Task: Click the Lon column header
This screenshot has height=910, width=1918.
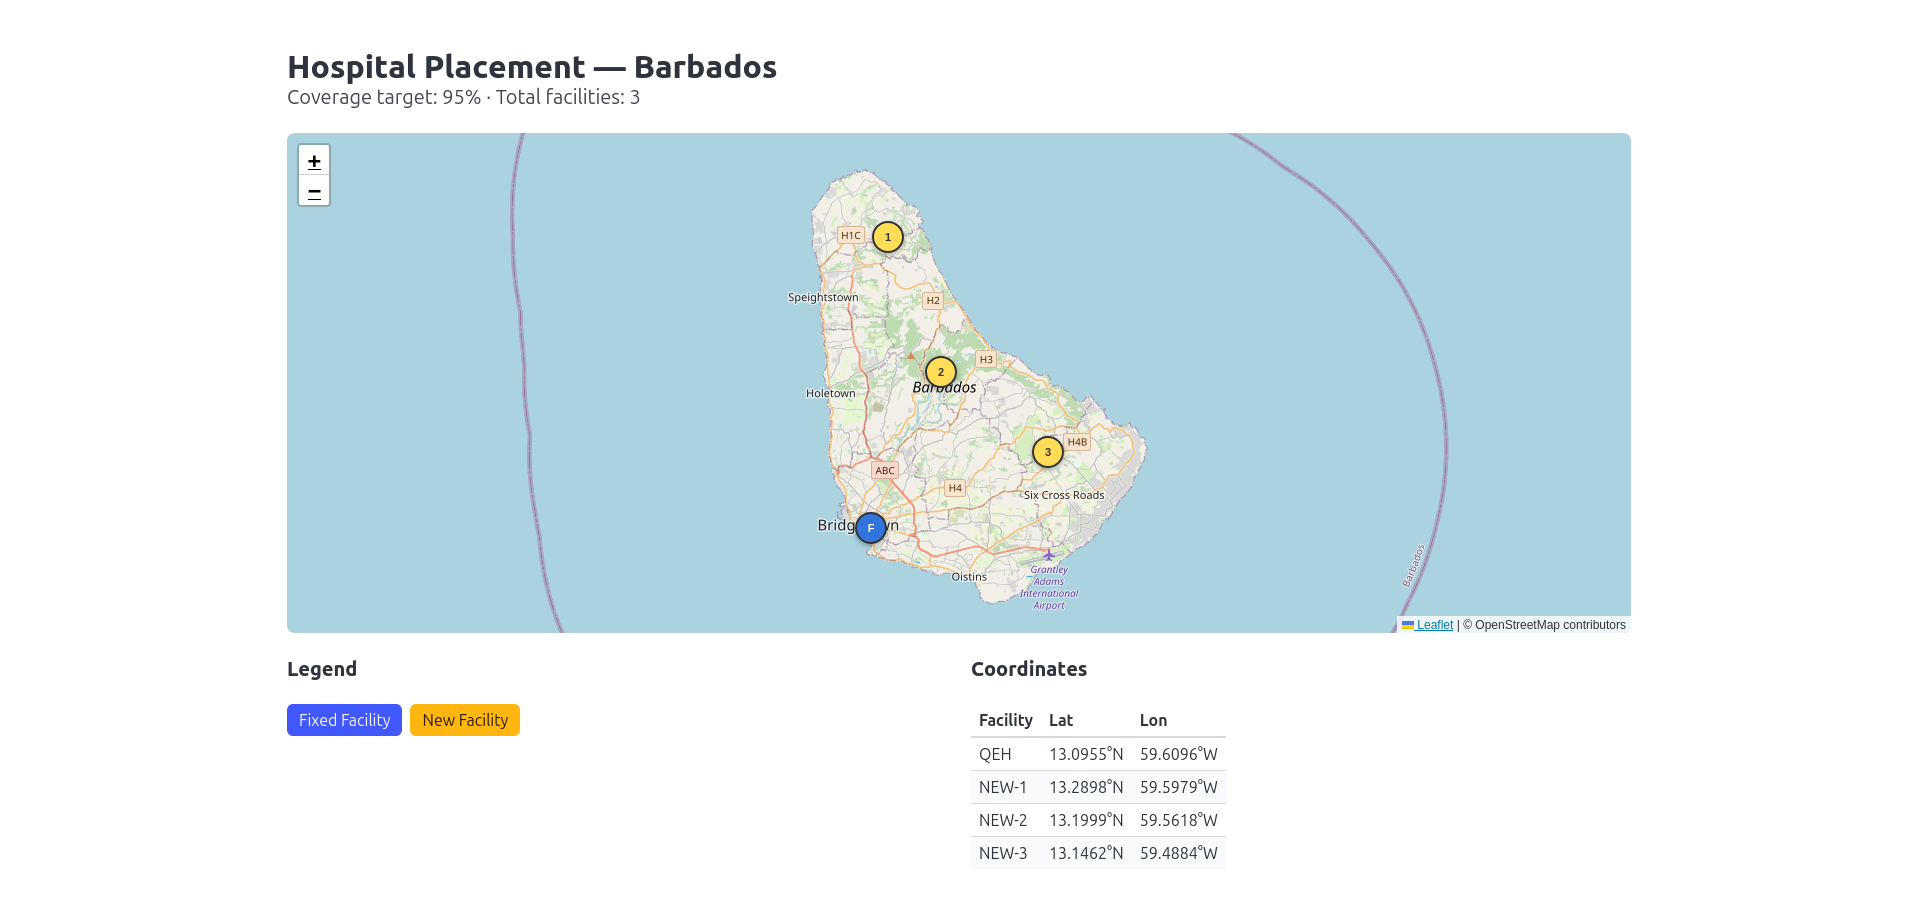Action: tap(1153, 720)
